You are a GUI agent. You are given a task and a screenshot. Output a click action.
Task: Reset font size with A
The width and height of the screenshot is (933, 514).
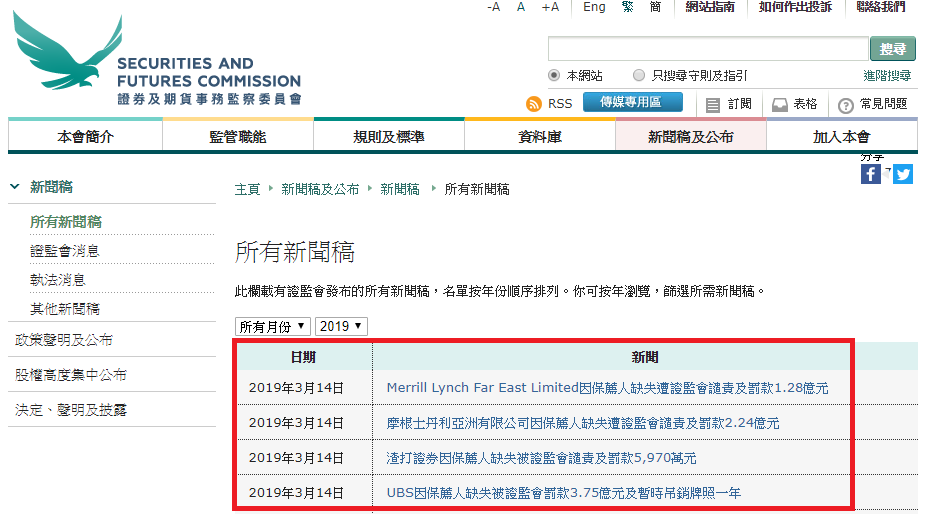pos(521,7)
